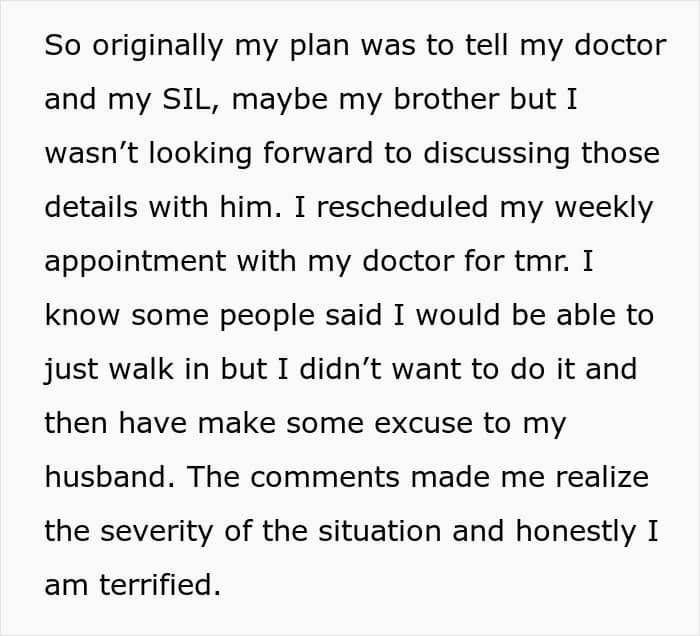
Task: Click the word "severity" in the paragraph
Action: pos(156,532)
